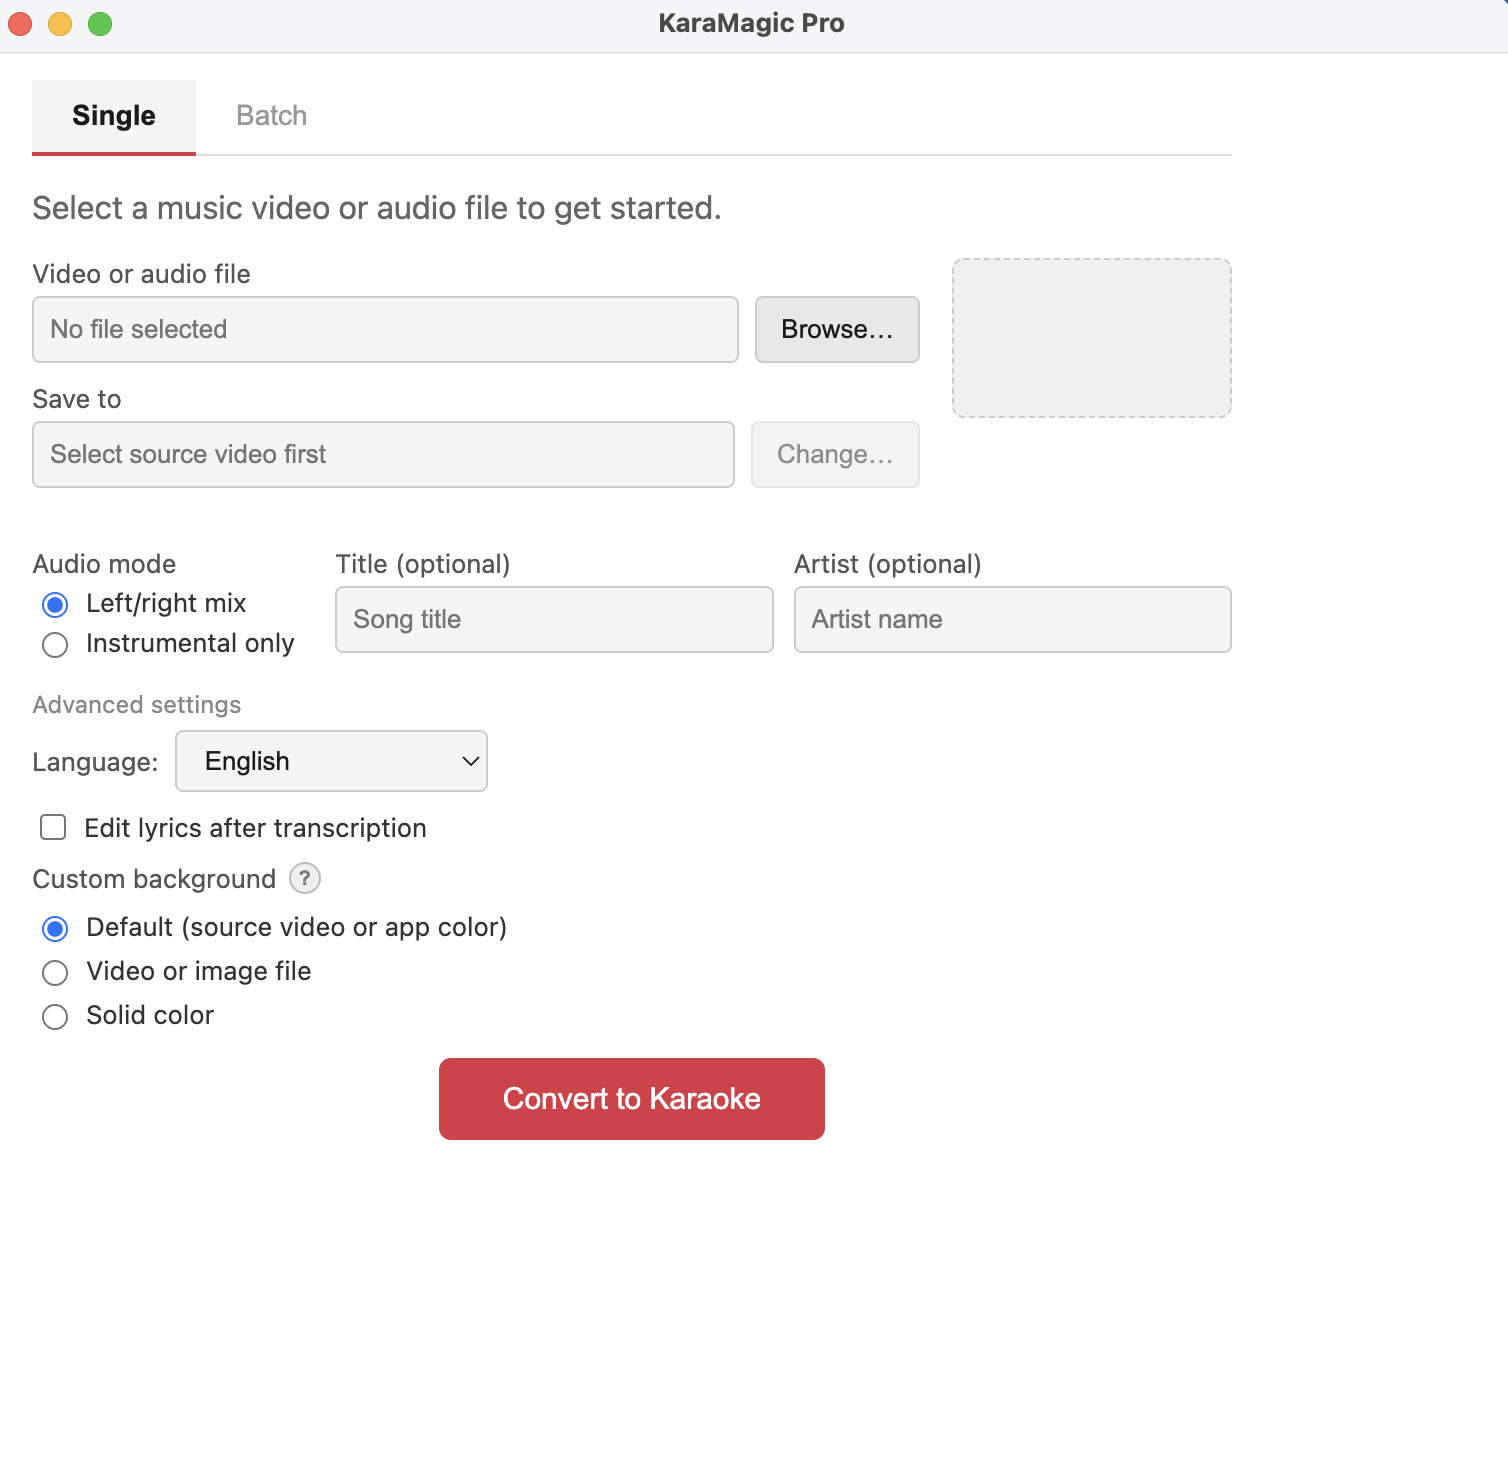The image size is (1508, 1464).
Task: Start conversion with Convert to Karaoke
Action: click(x=632, y=1099)
